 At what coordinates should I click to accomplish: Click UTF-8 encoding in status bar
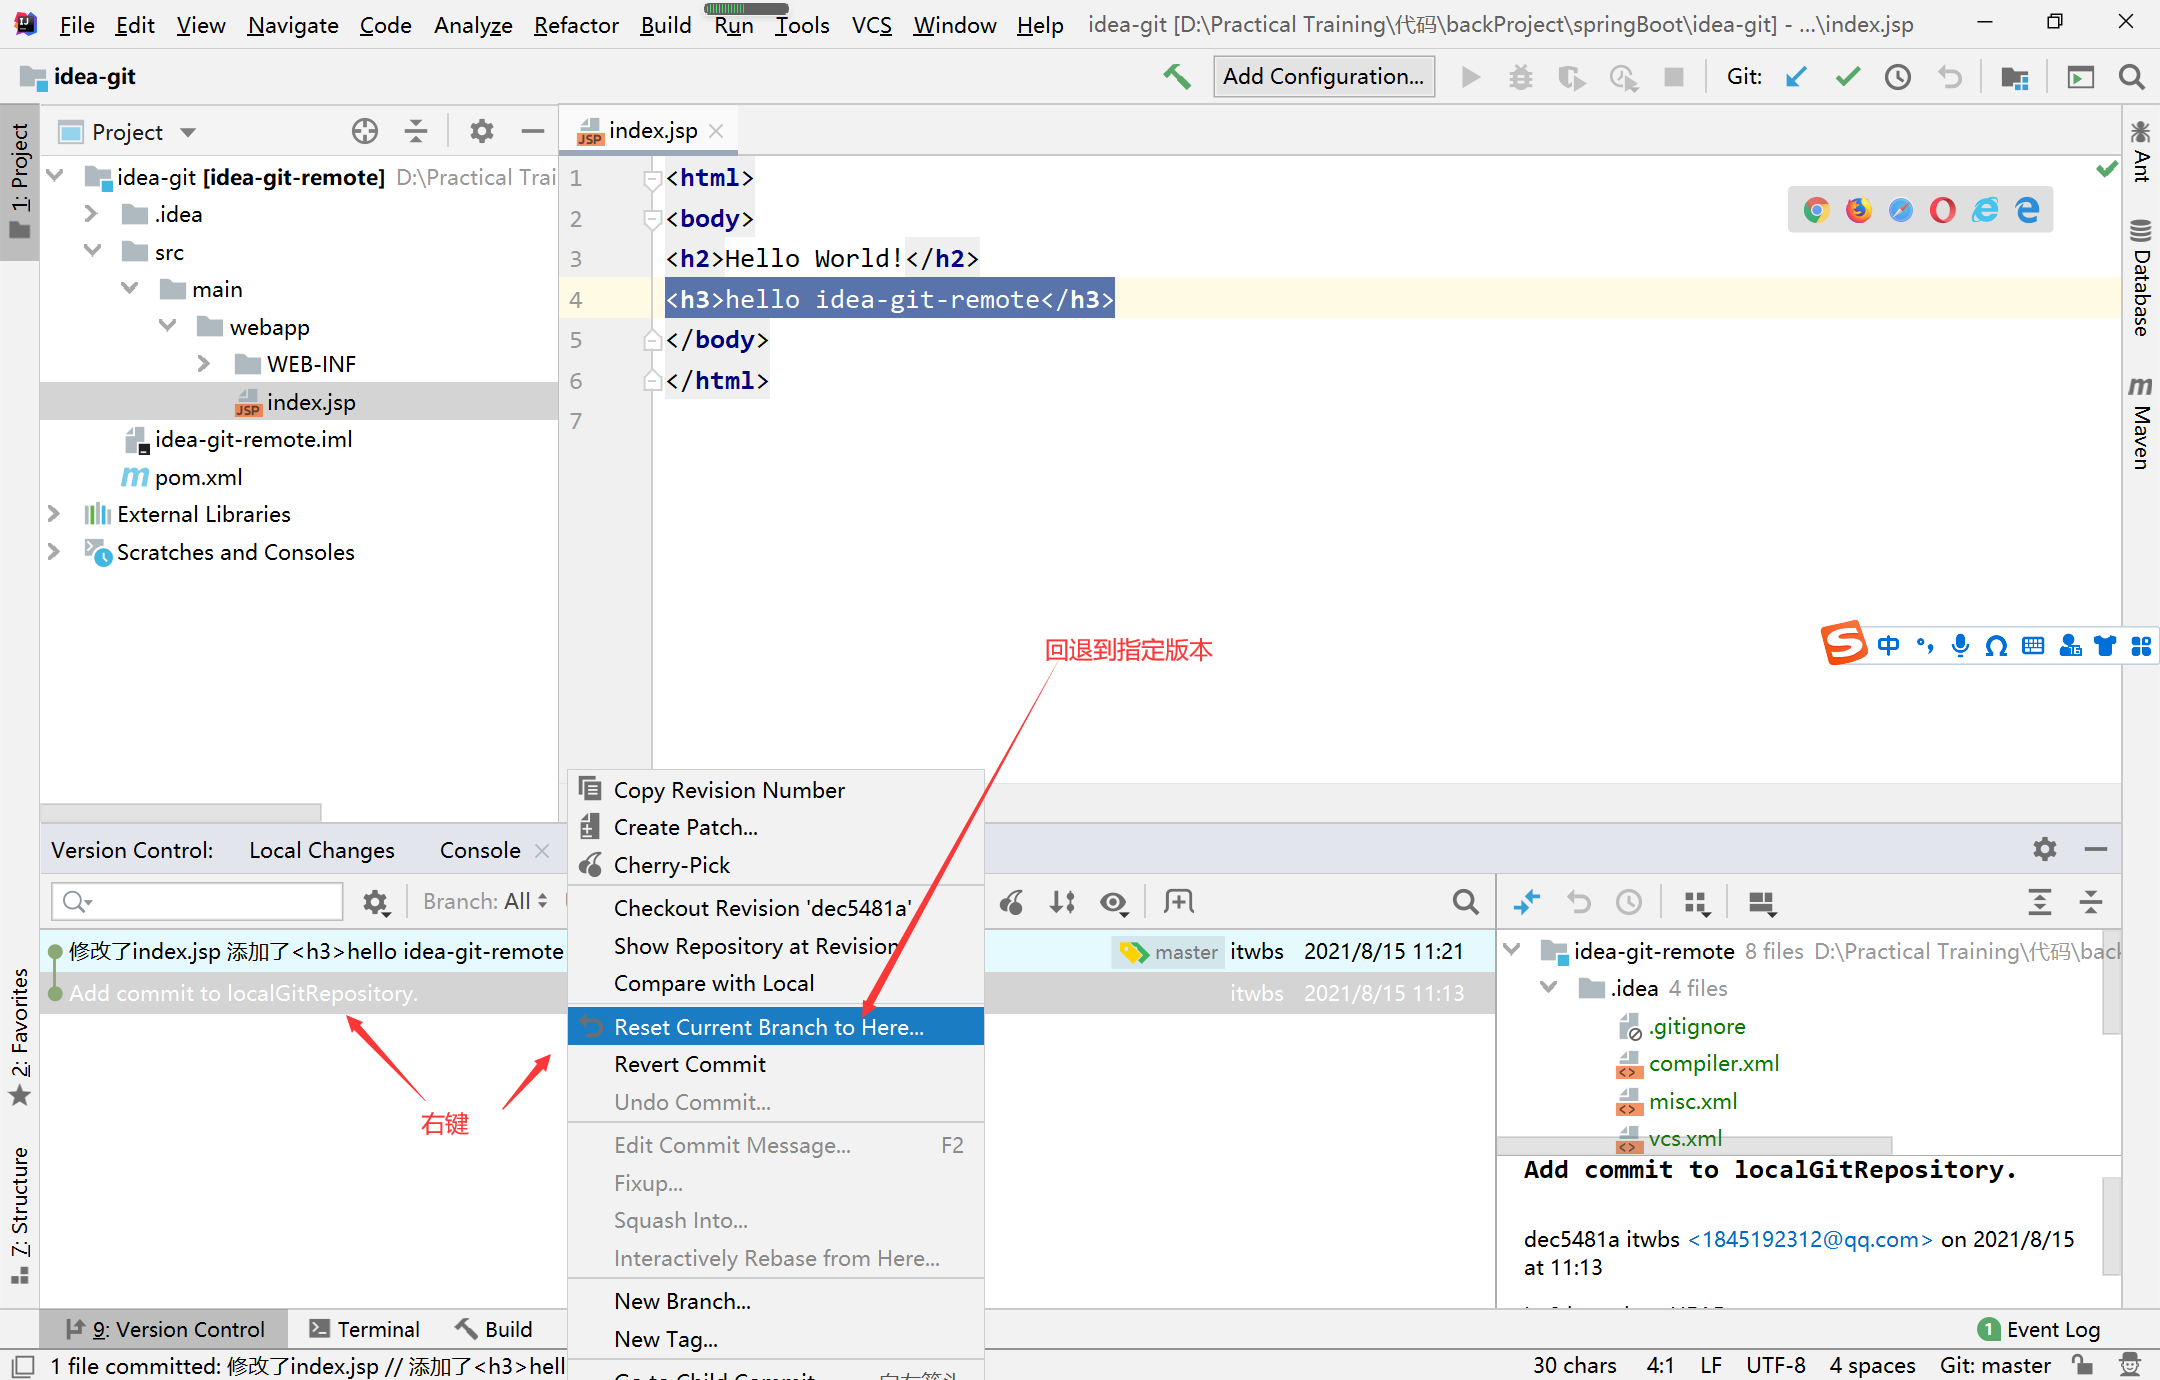pos(1775,1365)
